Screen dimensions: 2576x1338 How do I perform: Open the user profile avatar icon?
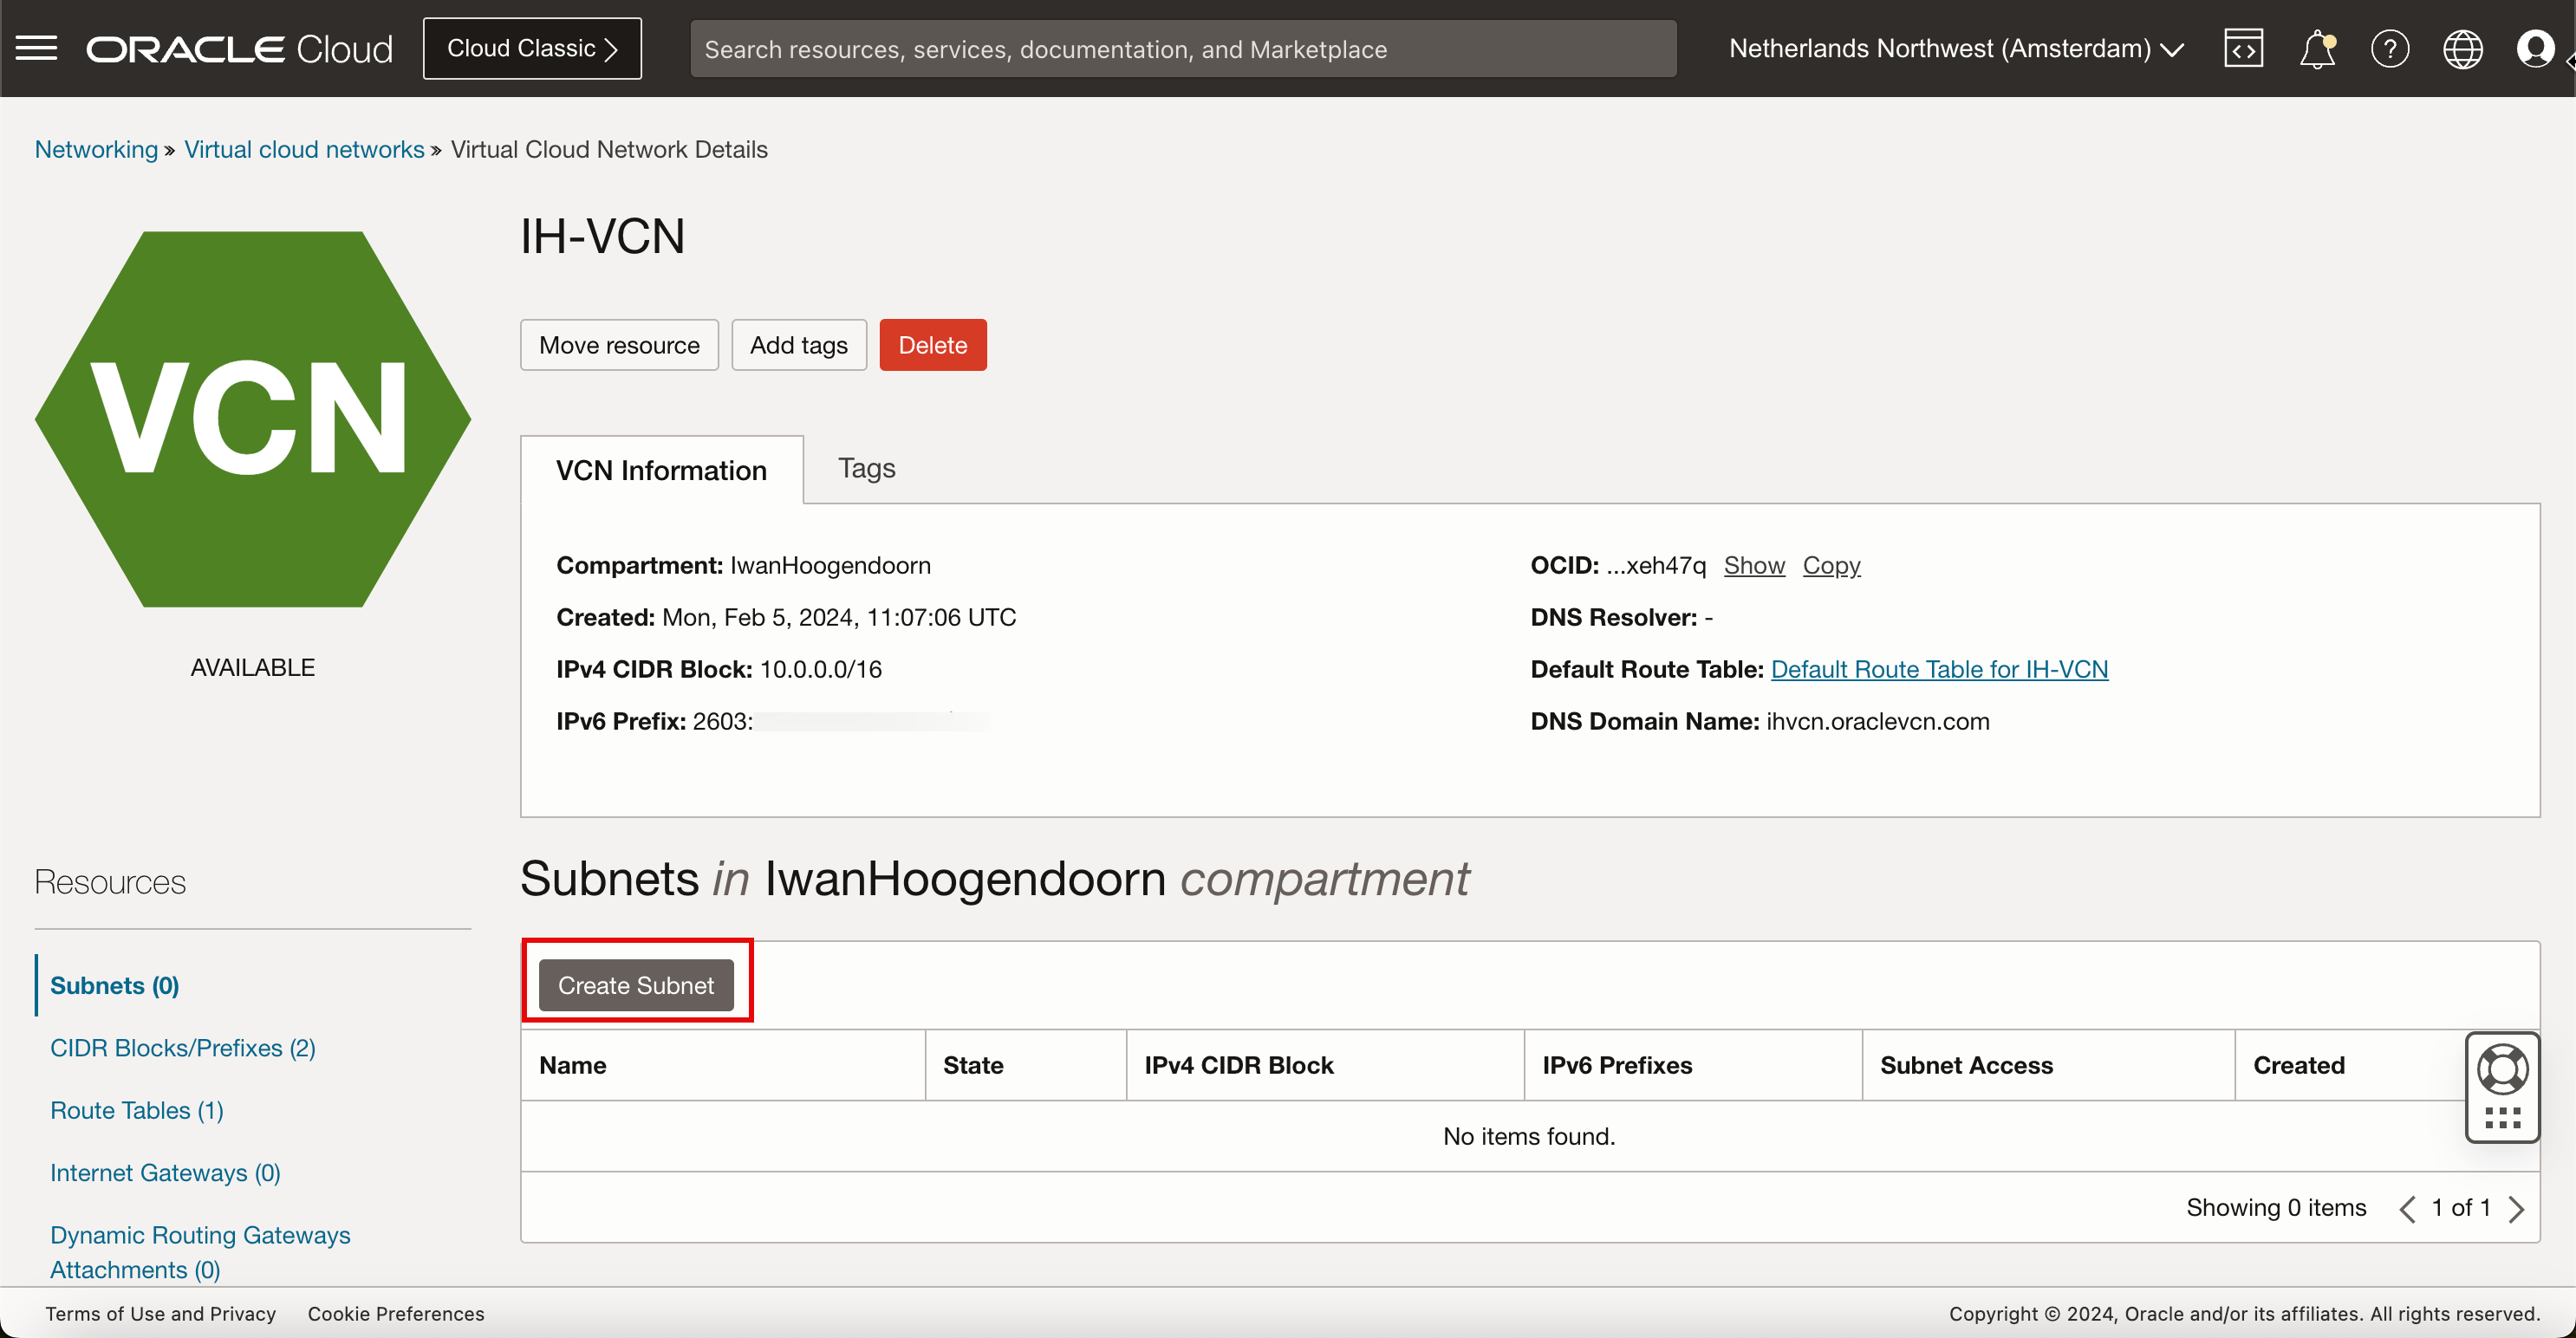(x=2535, y=48)
